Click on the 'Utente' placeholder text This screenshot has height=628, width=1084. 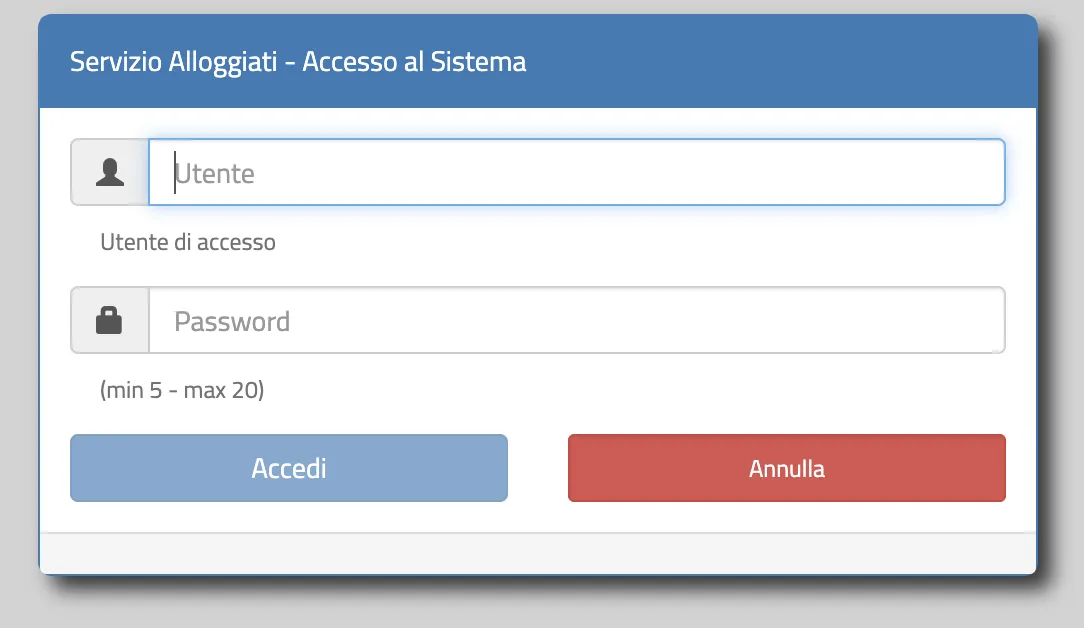[x=216, y=174]
